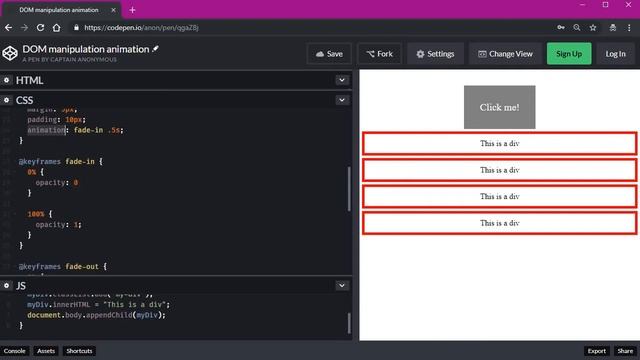Reload the page
This screenshot has height=360, width=640.
click(40, 28)
